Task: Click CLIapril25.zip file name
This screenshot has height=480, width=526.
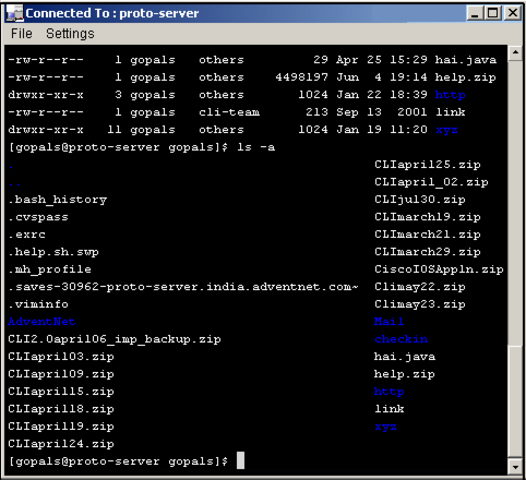Action: coord(427,165)
